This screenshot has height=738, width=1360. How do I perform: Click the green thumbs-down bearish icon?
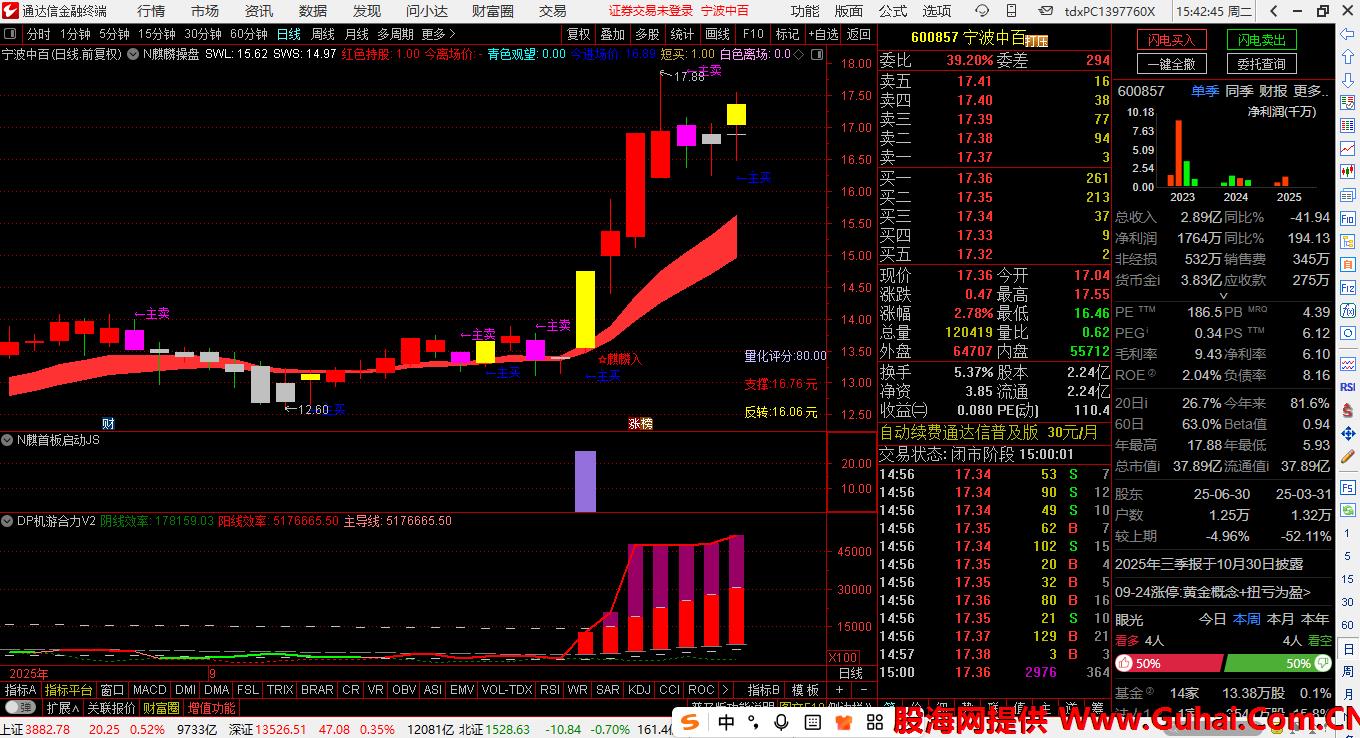tap(1323, 663)
